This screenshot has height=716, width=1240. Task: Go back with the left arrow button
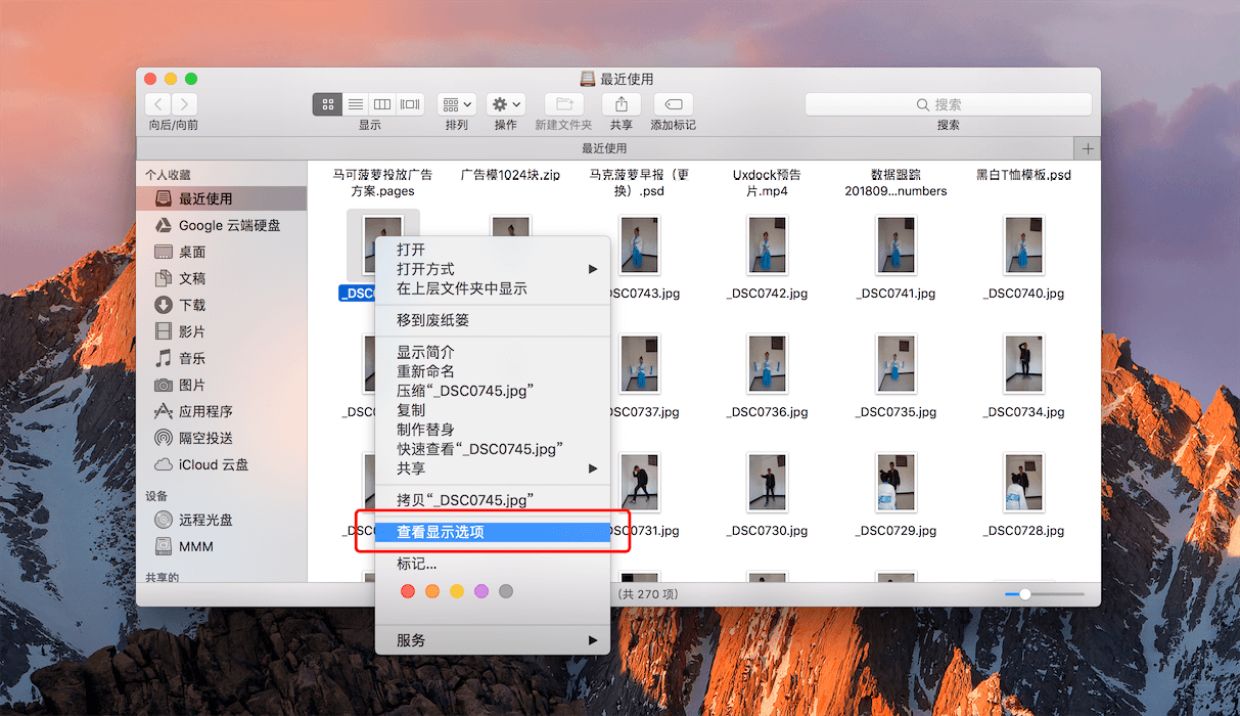[158, 104]
